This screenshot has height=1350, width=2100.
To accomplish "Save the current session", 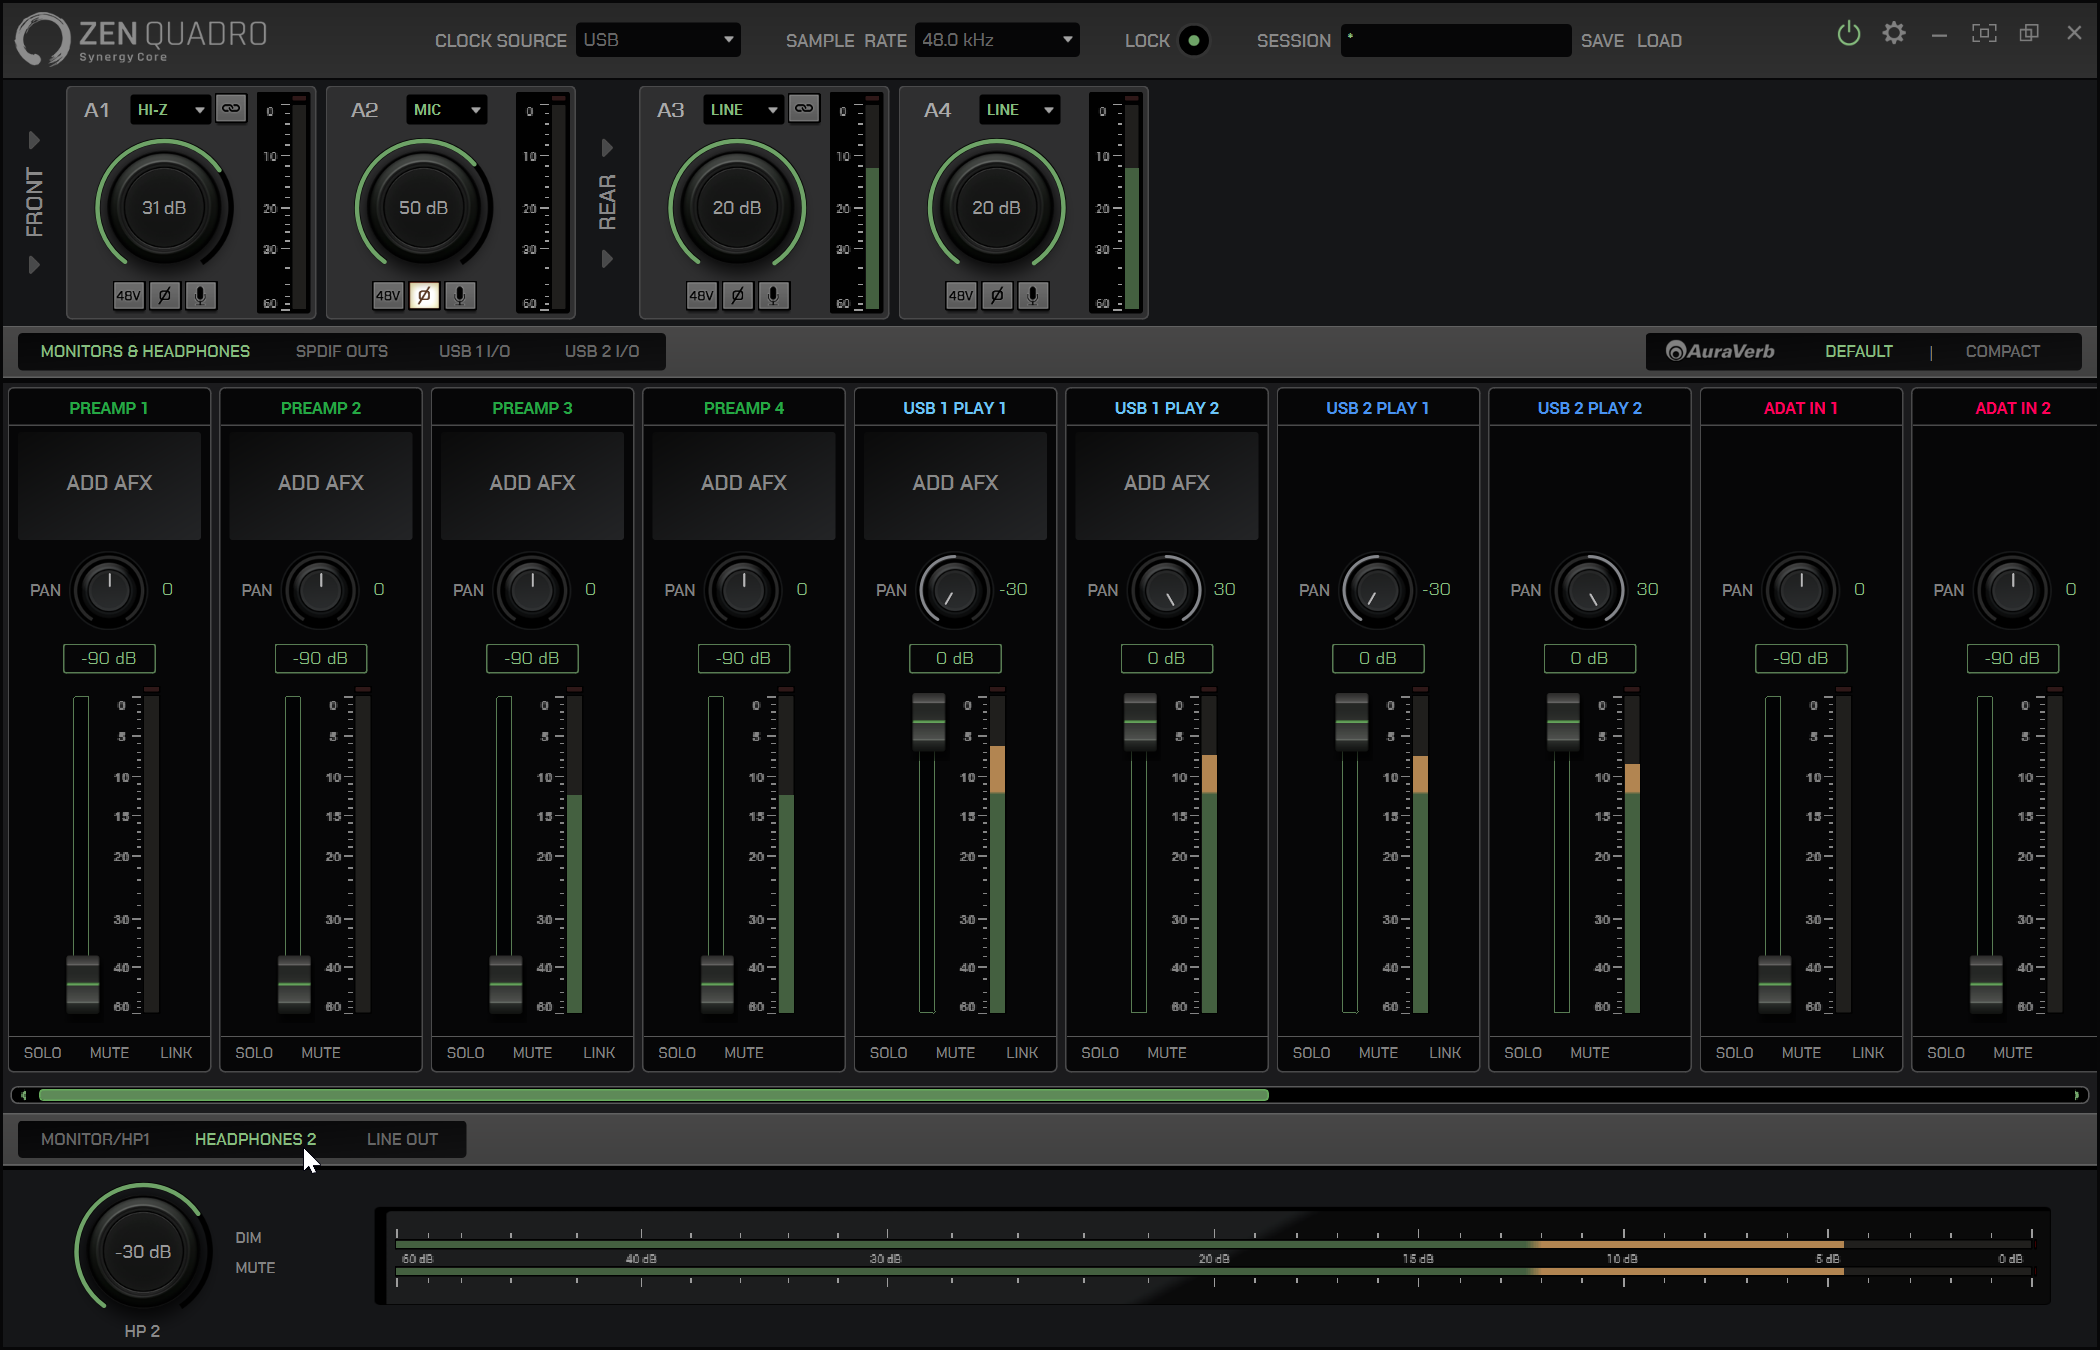I will pos(1602,41).
